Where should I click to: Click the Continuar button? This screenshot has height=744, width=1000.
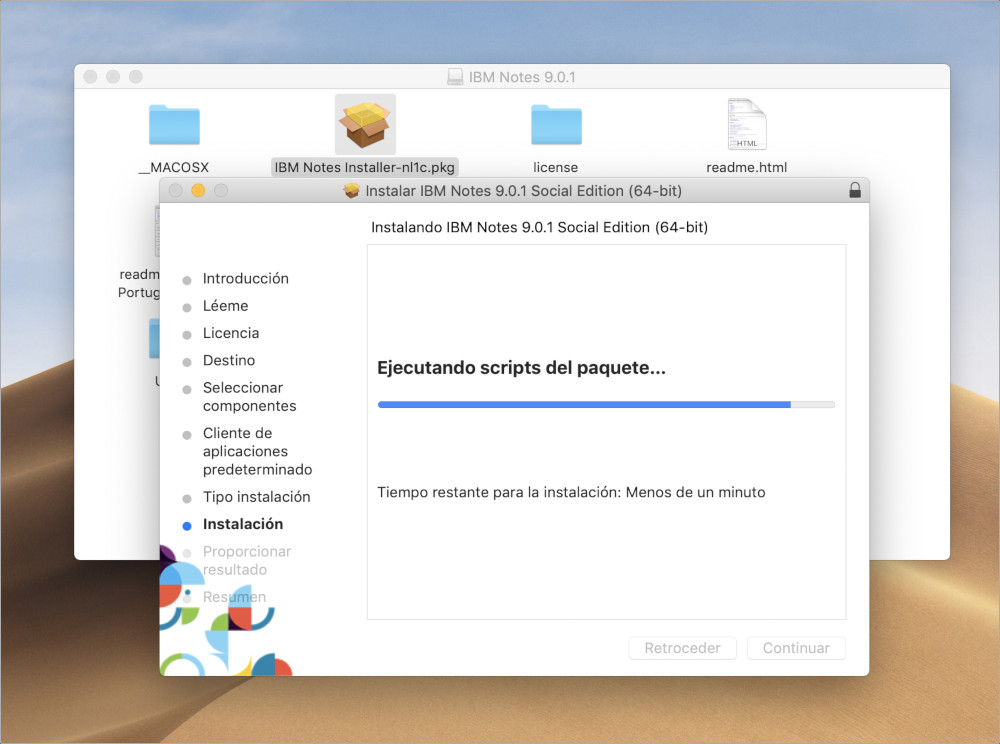[x=796, y=648]
